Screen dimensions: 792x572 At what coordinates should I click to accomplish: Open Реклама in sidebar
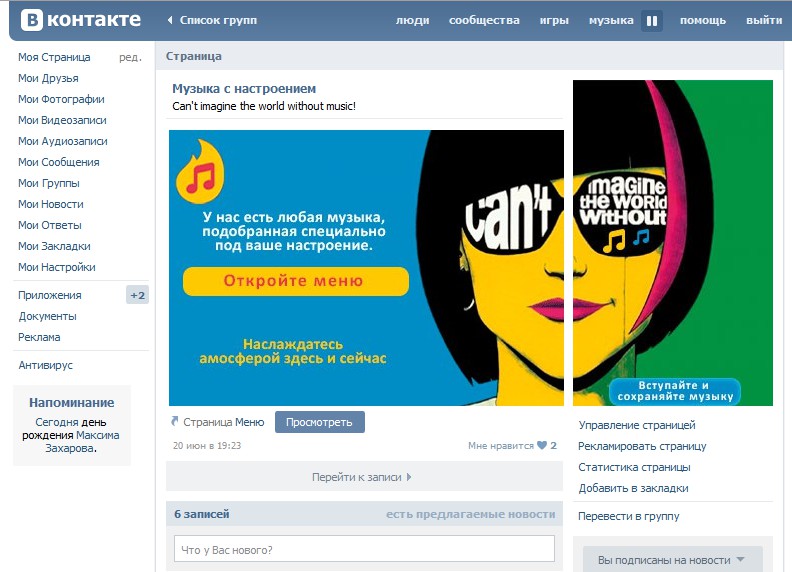(x=39, y=337)
